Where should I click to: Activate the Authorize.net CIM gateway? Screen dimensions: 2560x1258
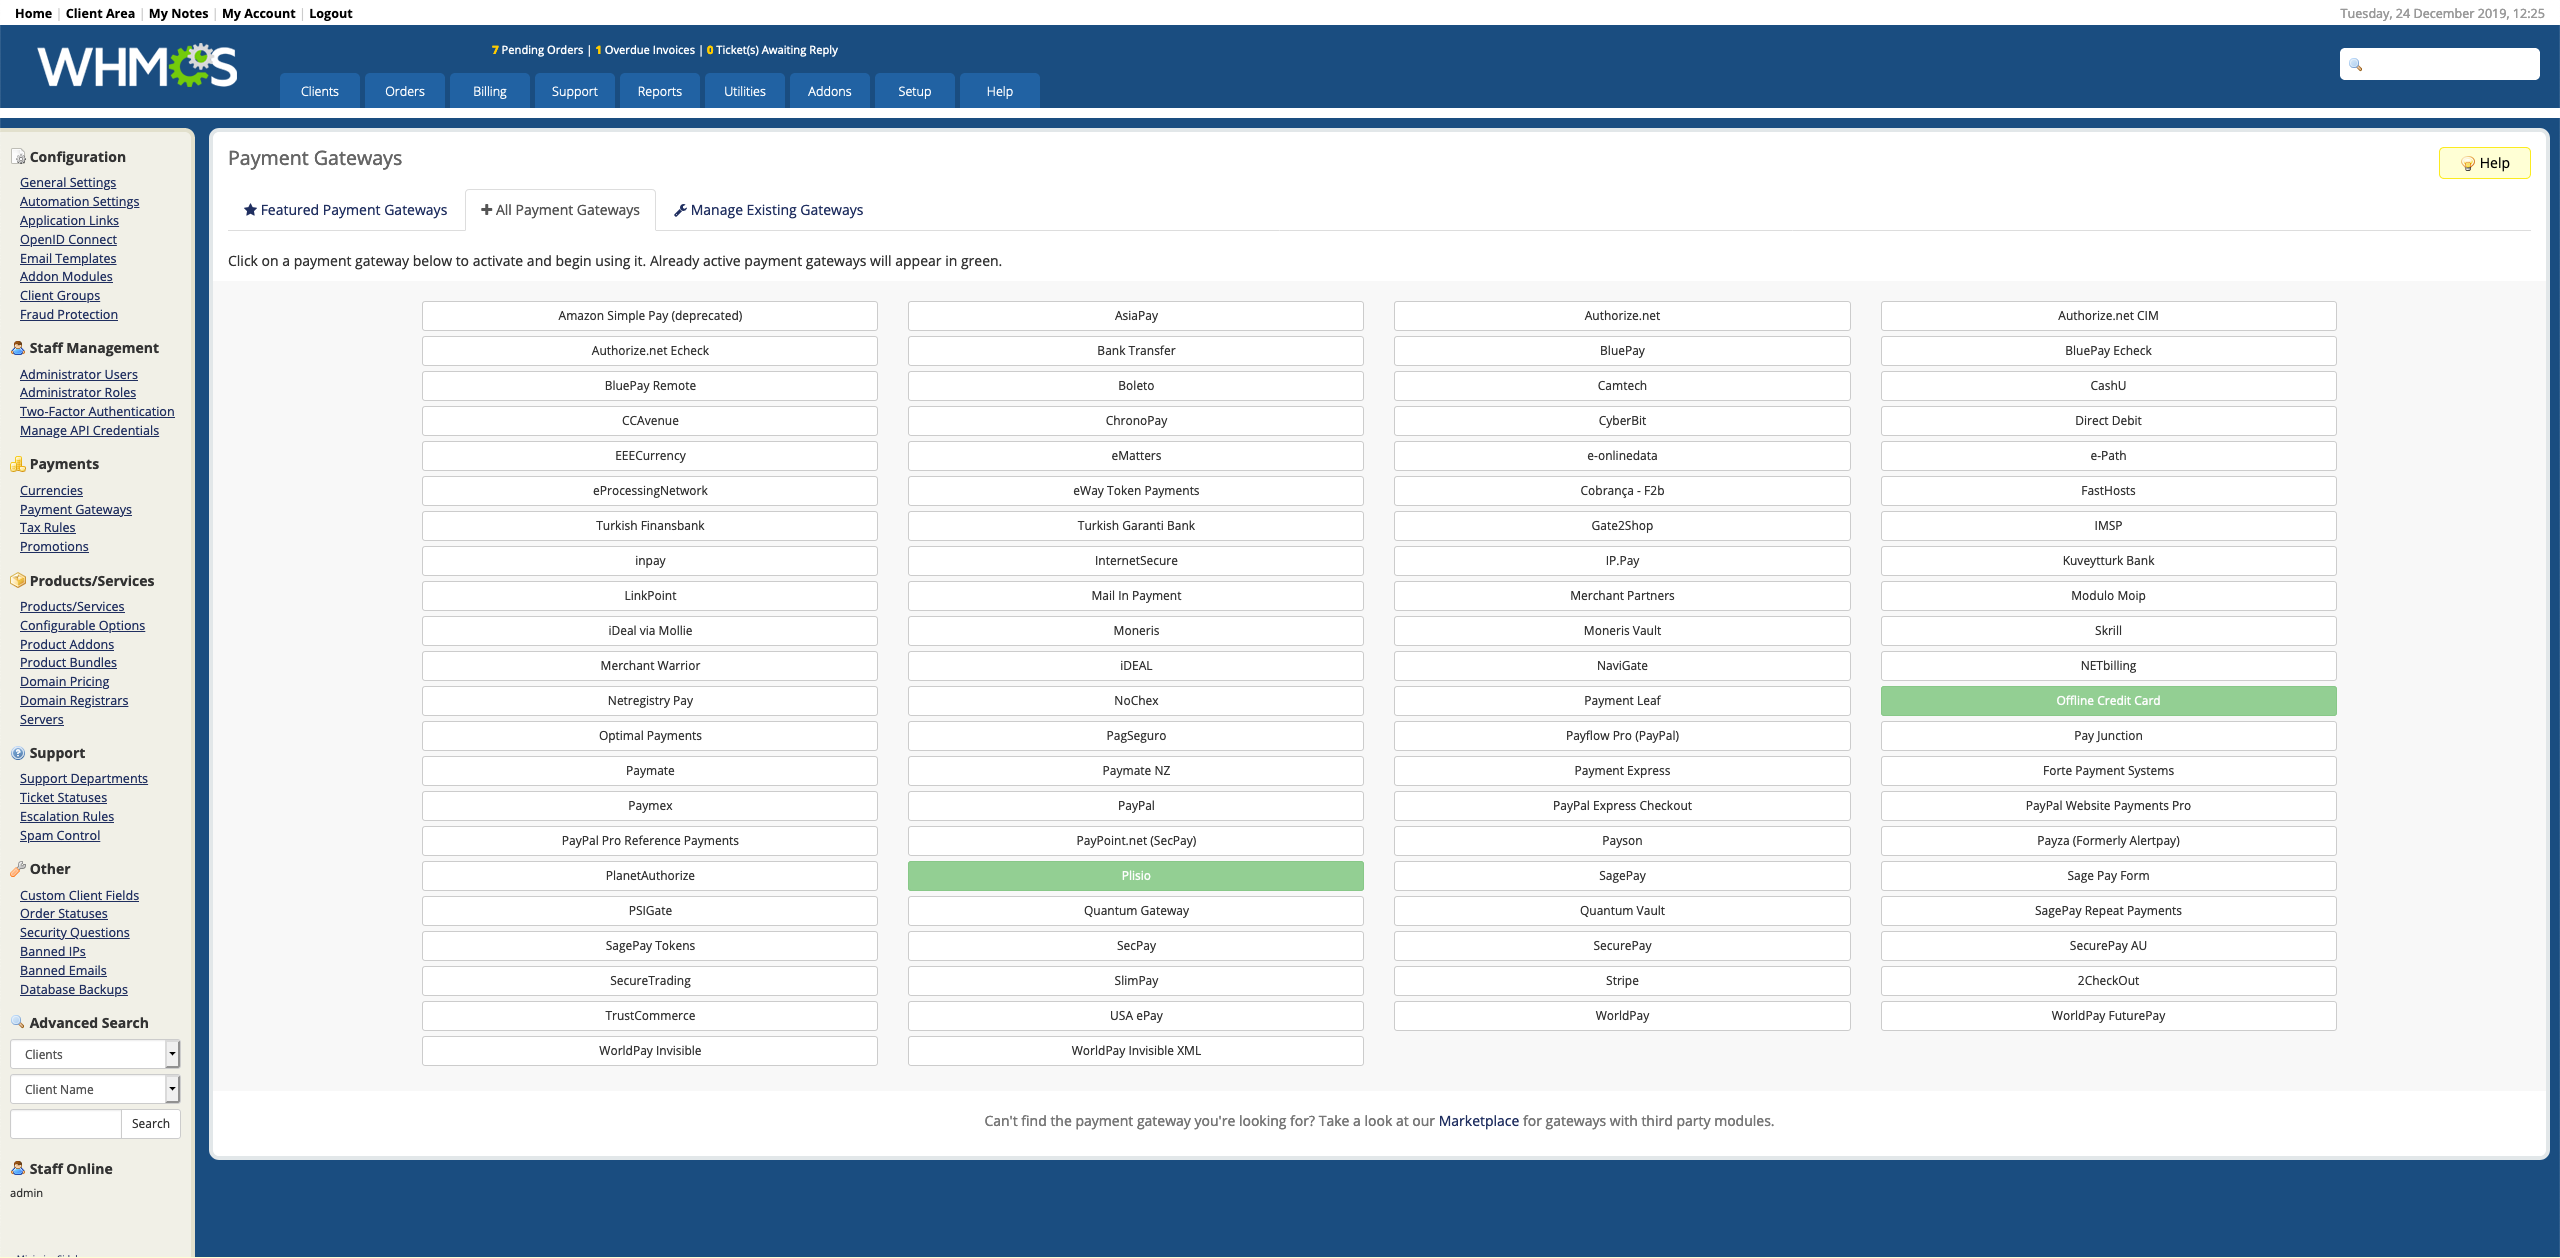[2108, 316]
